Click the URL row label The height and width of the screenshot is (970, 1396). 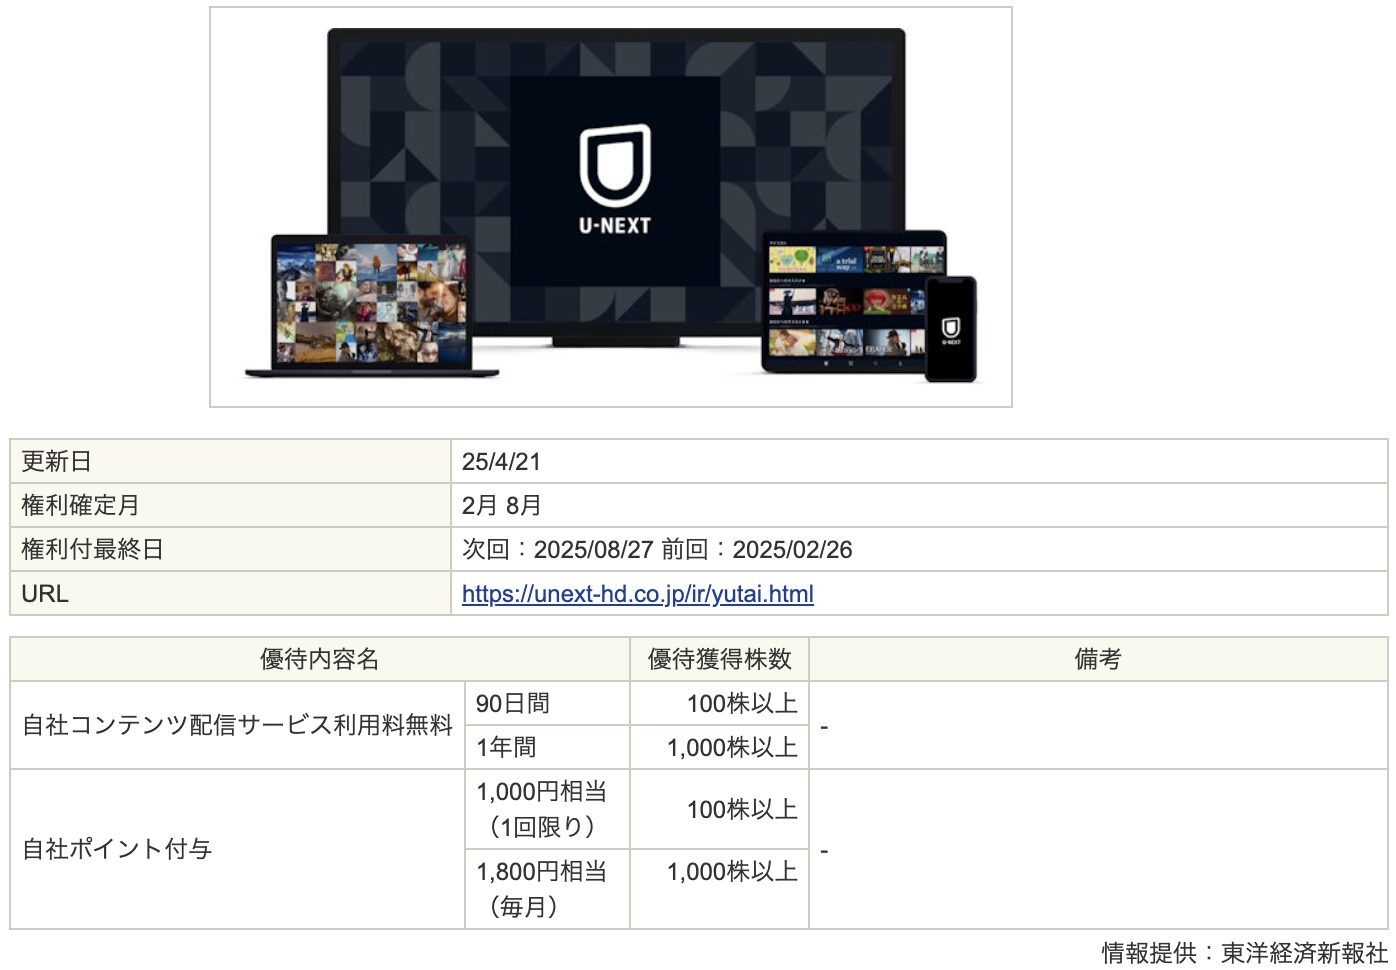pos(230,593)
